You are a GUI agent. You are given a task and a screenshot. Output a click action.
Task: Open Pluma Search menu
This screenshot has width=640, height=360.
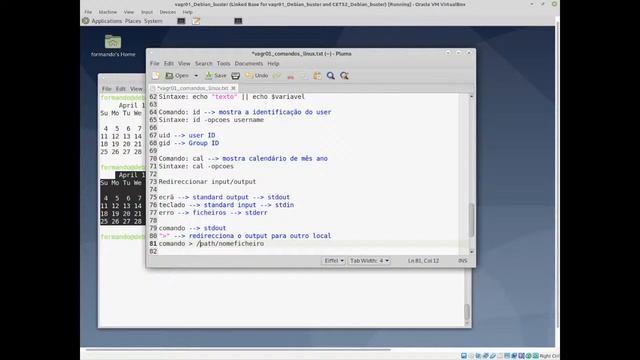tap(203, 64)
